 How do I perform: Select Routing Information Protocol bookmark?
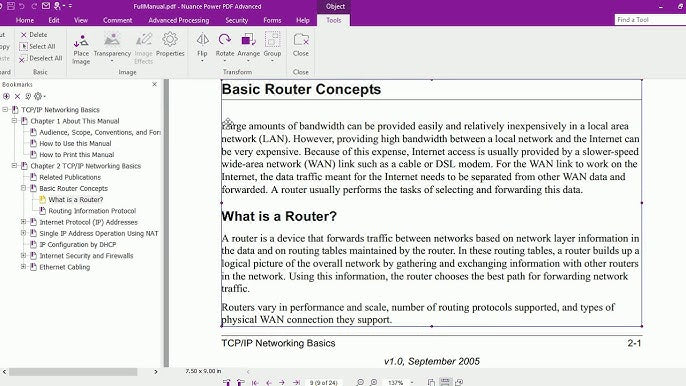pyautogui.click(x=92, y=211)
